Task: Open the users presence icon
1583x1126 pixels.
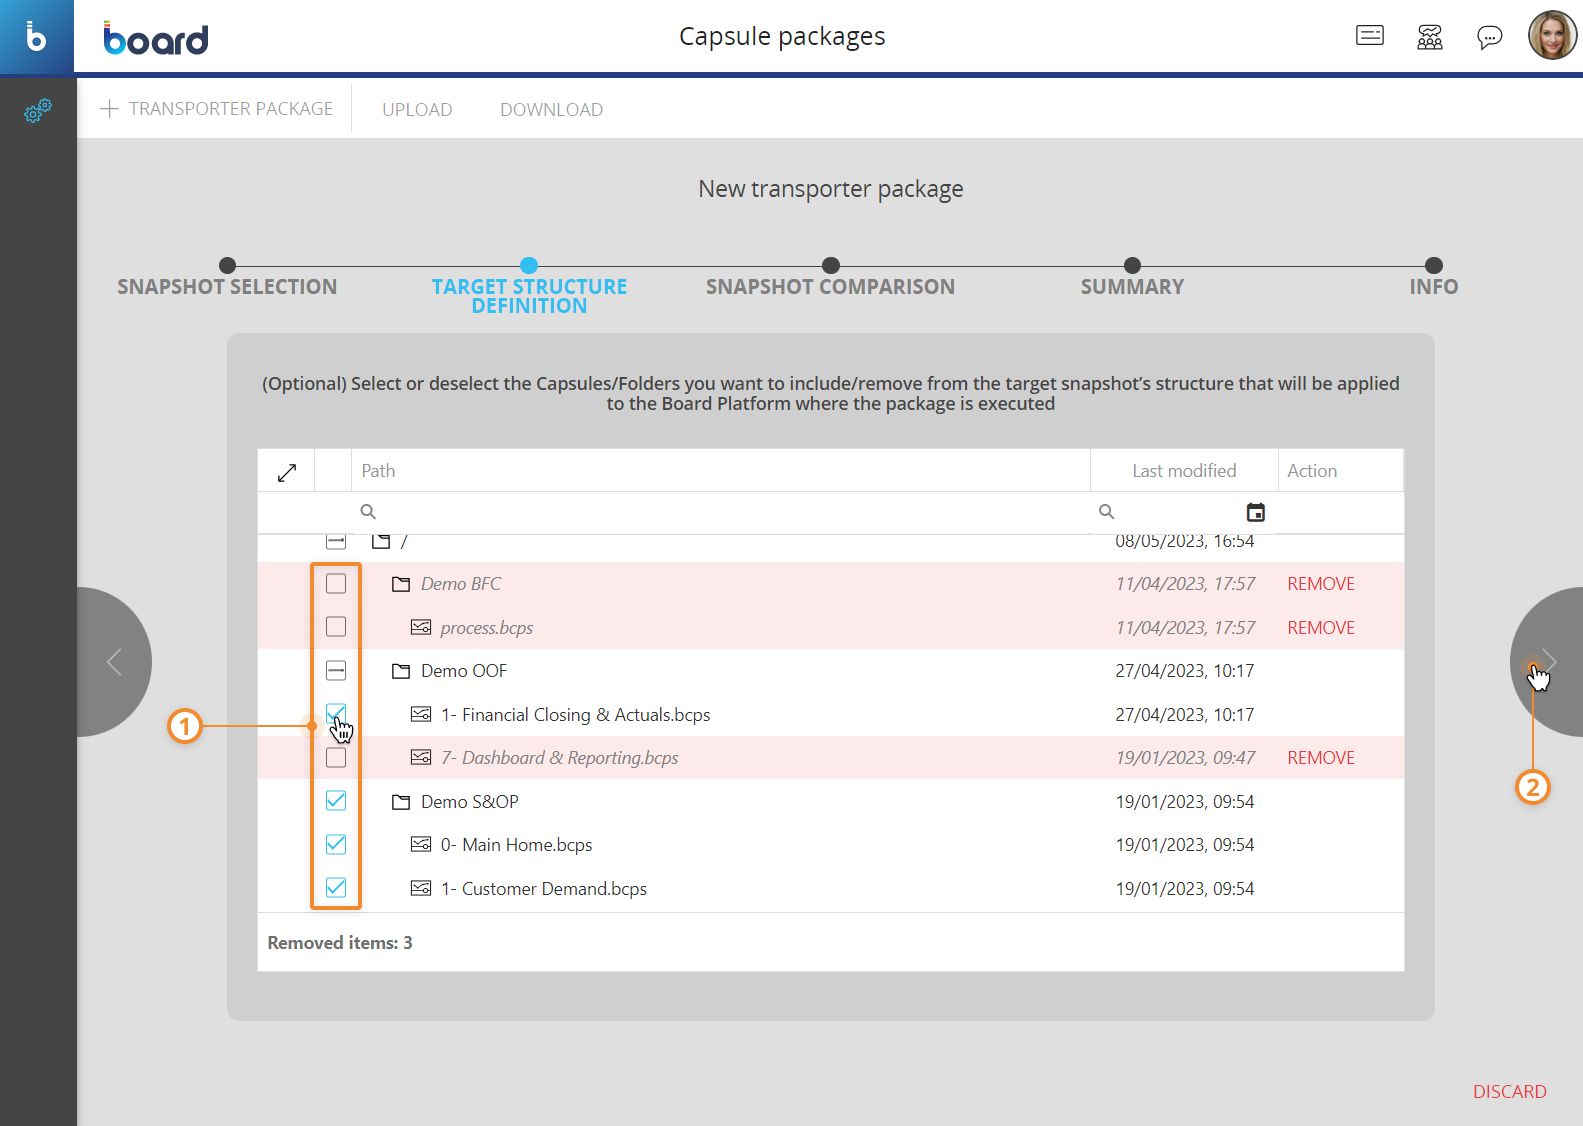Action: coord(1430,37)
